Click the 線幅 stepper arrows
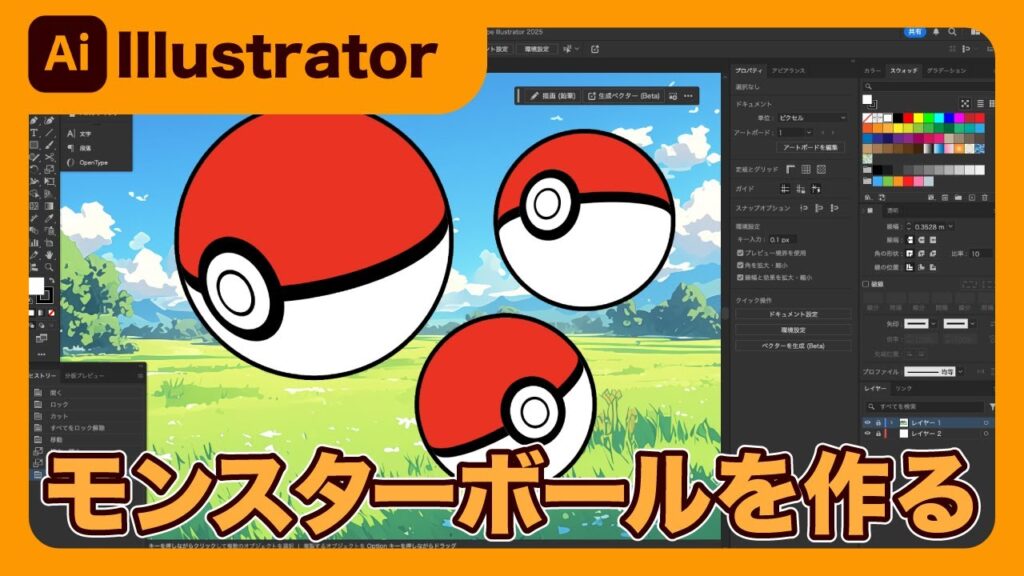 coord(908,226)
